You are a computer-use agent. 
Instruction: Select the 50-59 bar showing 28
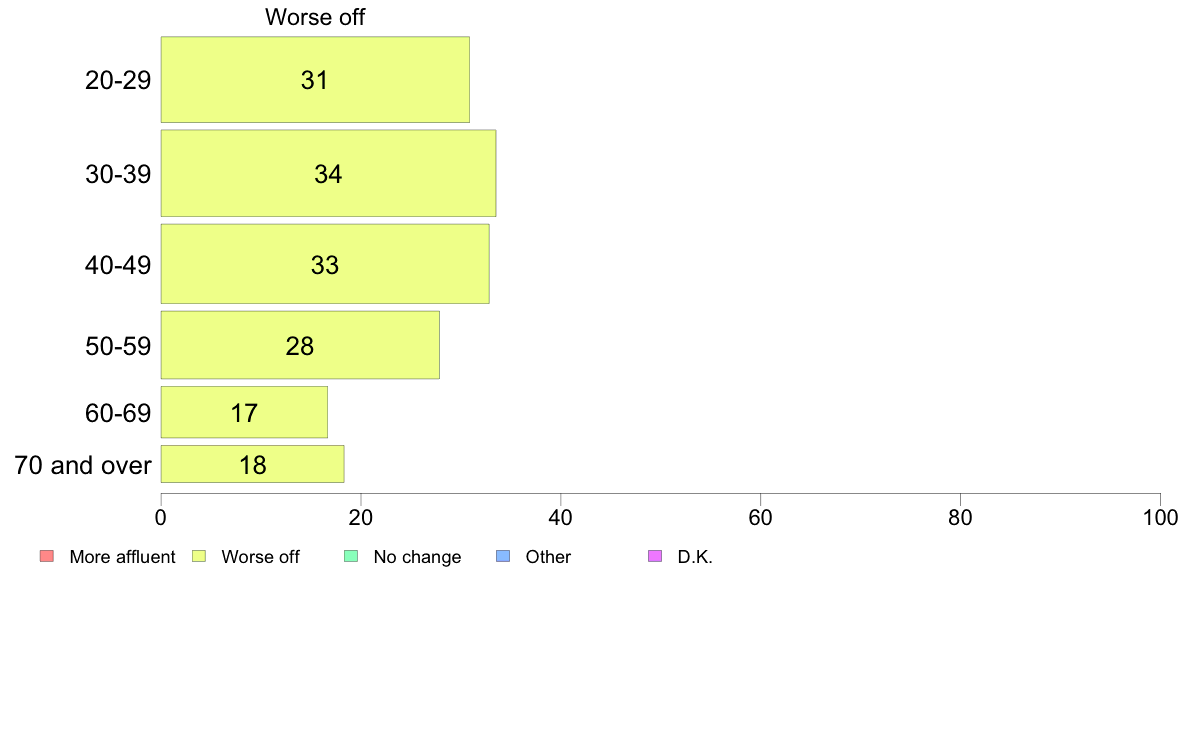(300, 345)
